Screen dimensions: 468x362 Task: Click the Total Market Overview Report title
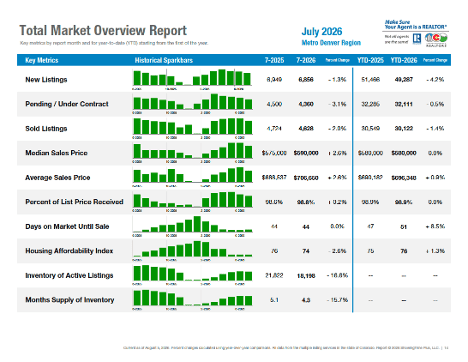103,30
